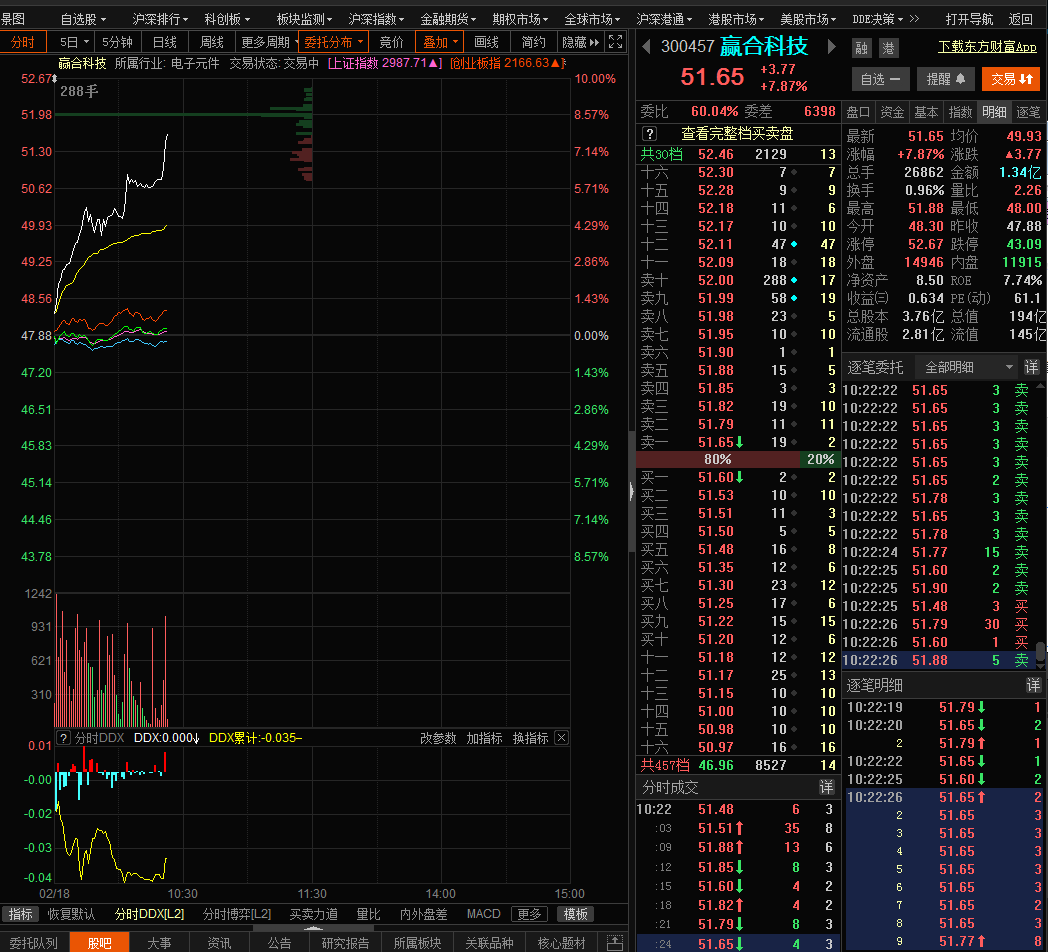Switch to the 周线 weekly chart
The width and height of the screenshot is (1048, 952).
(212, 42)
